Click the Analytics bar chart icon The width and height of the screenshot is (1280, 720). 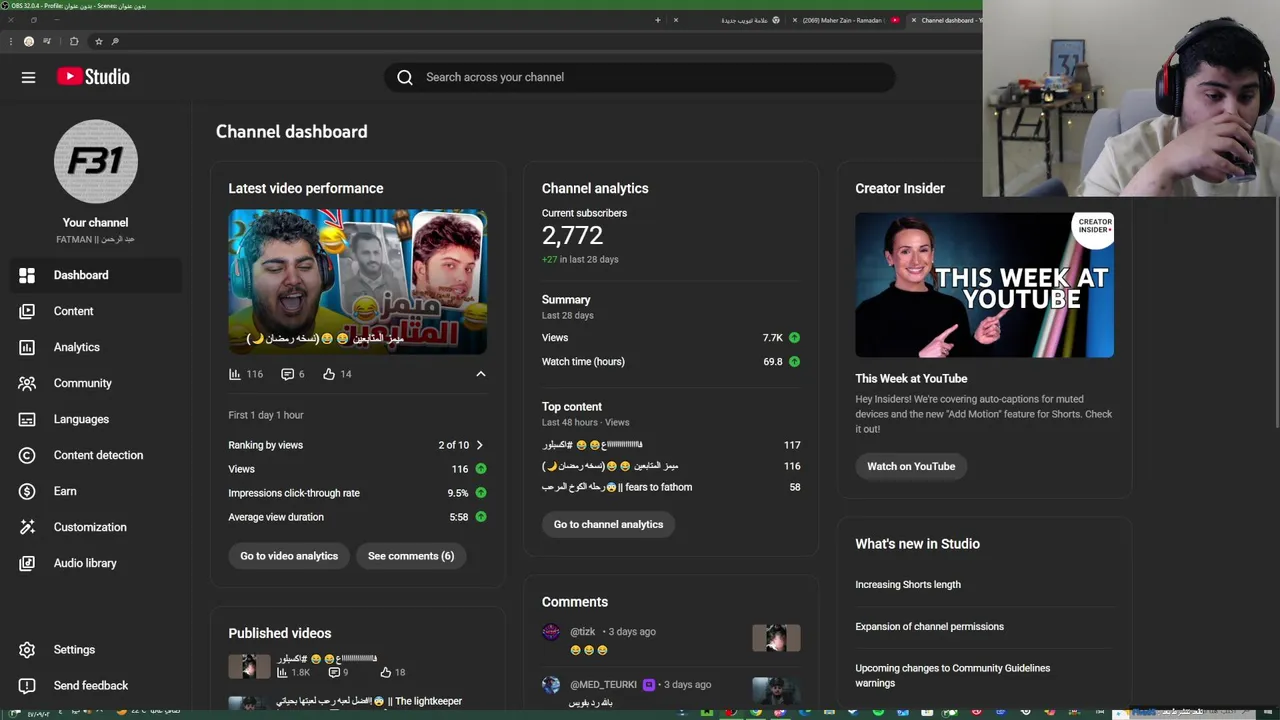point(27,347)
